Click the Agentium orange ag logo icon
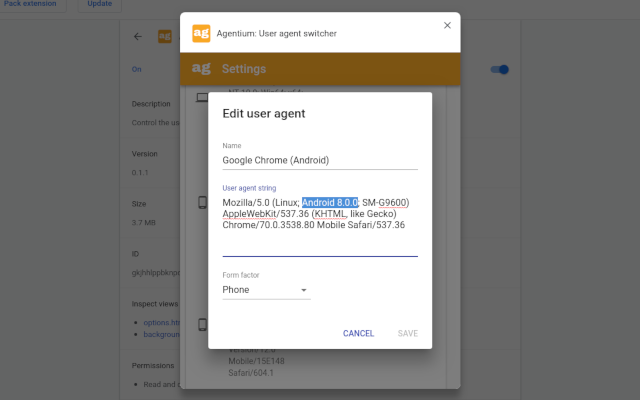The height and width of the screenshot is (400, 640). point(201,33)
